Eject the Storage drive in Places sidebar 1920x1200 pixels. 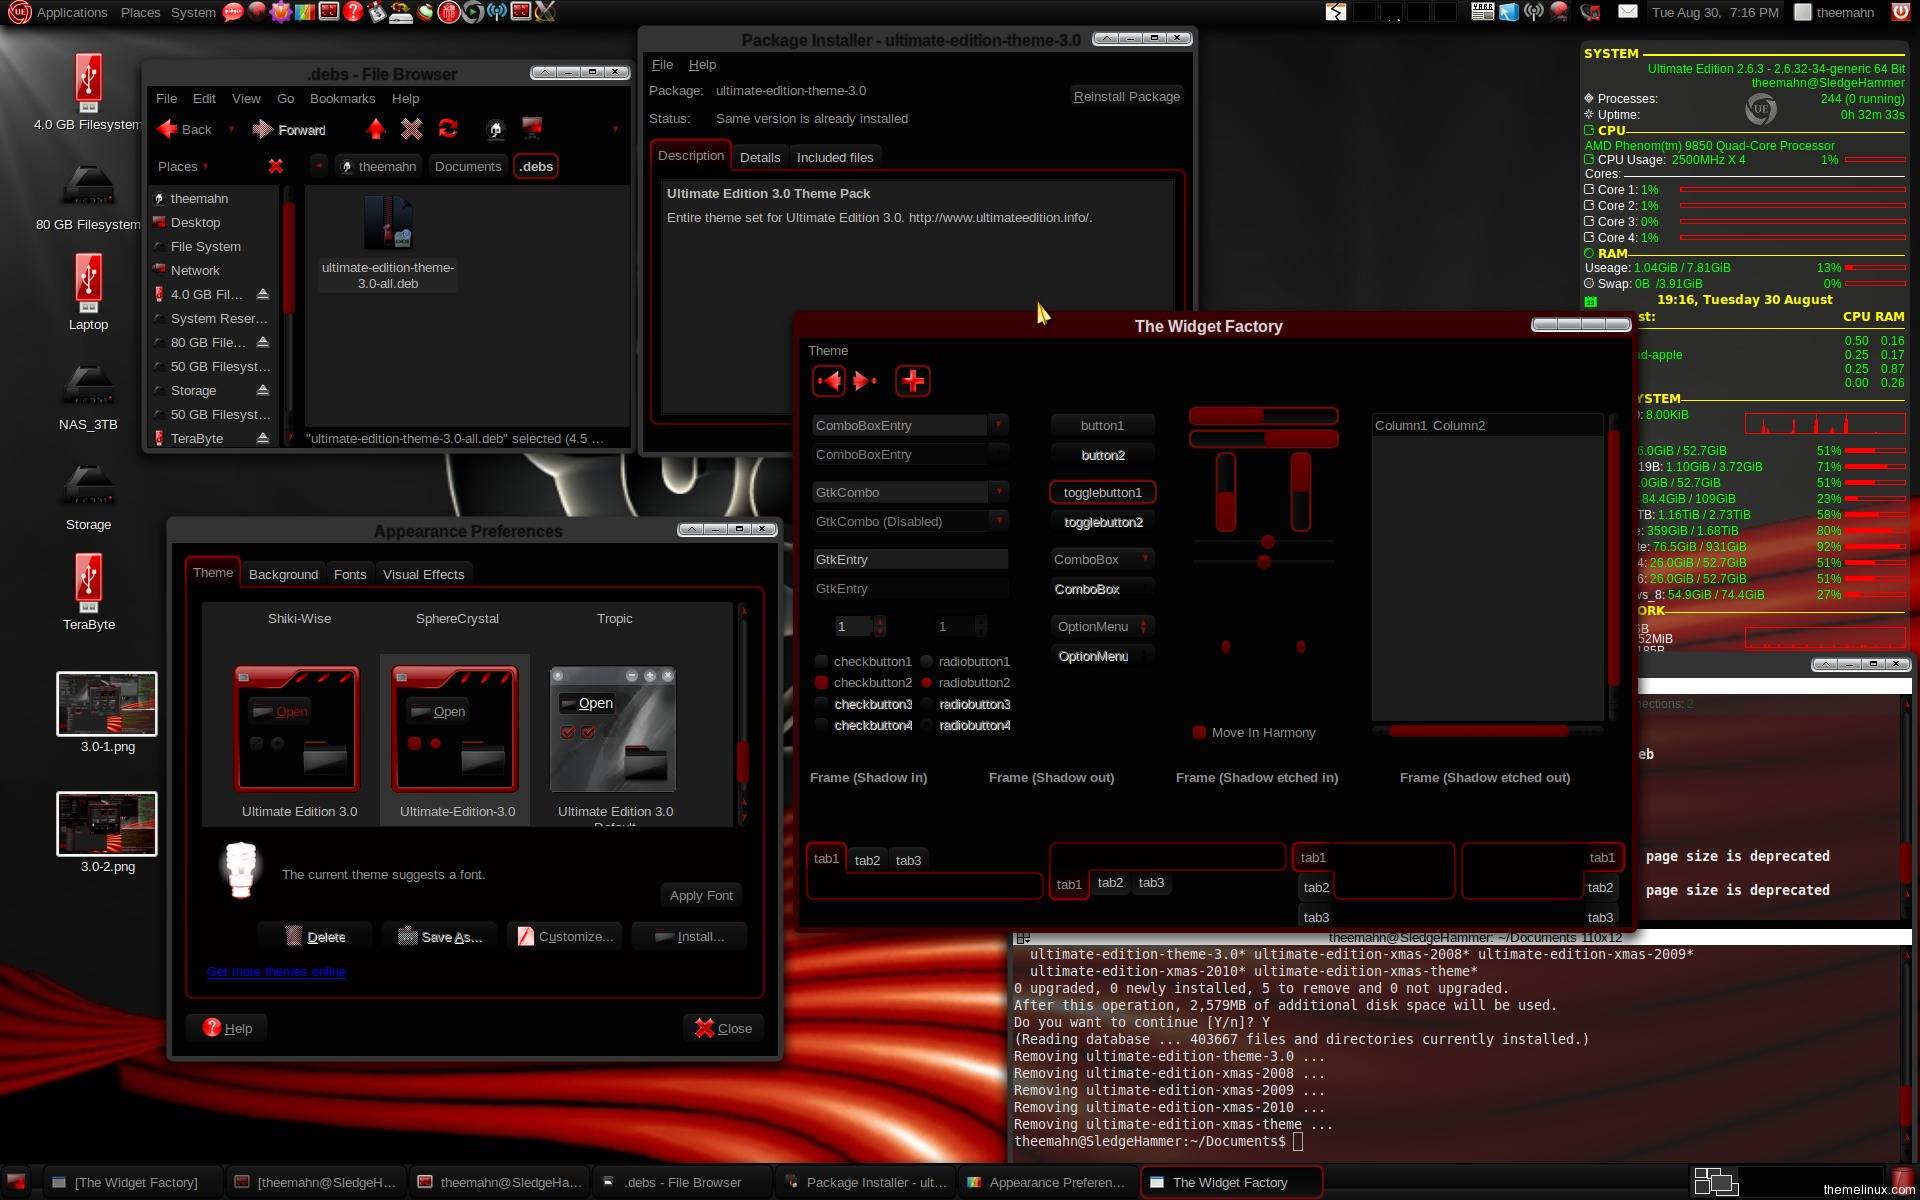pyautogui.click(x=262, y=390)
